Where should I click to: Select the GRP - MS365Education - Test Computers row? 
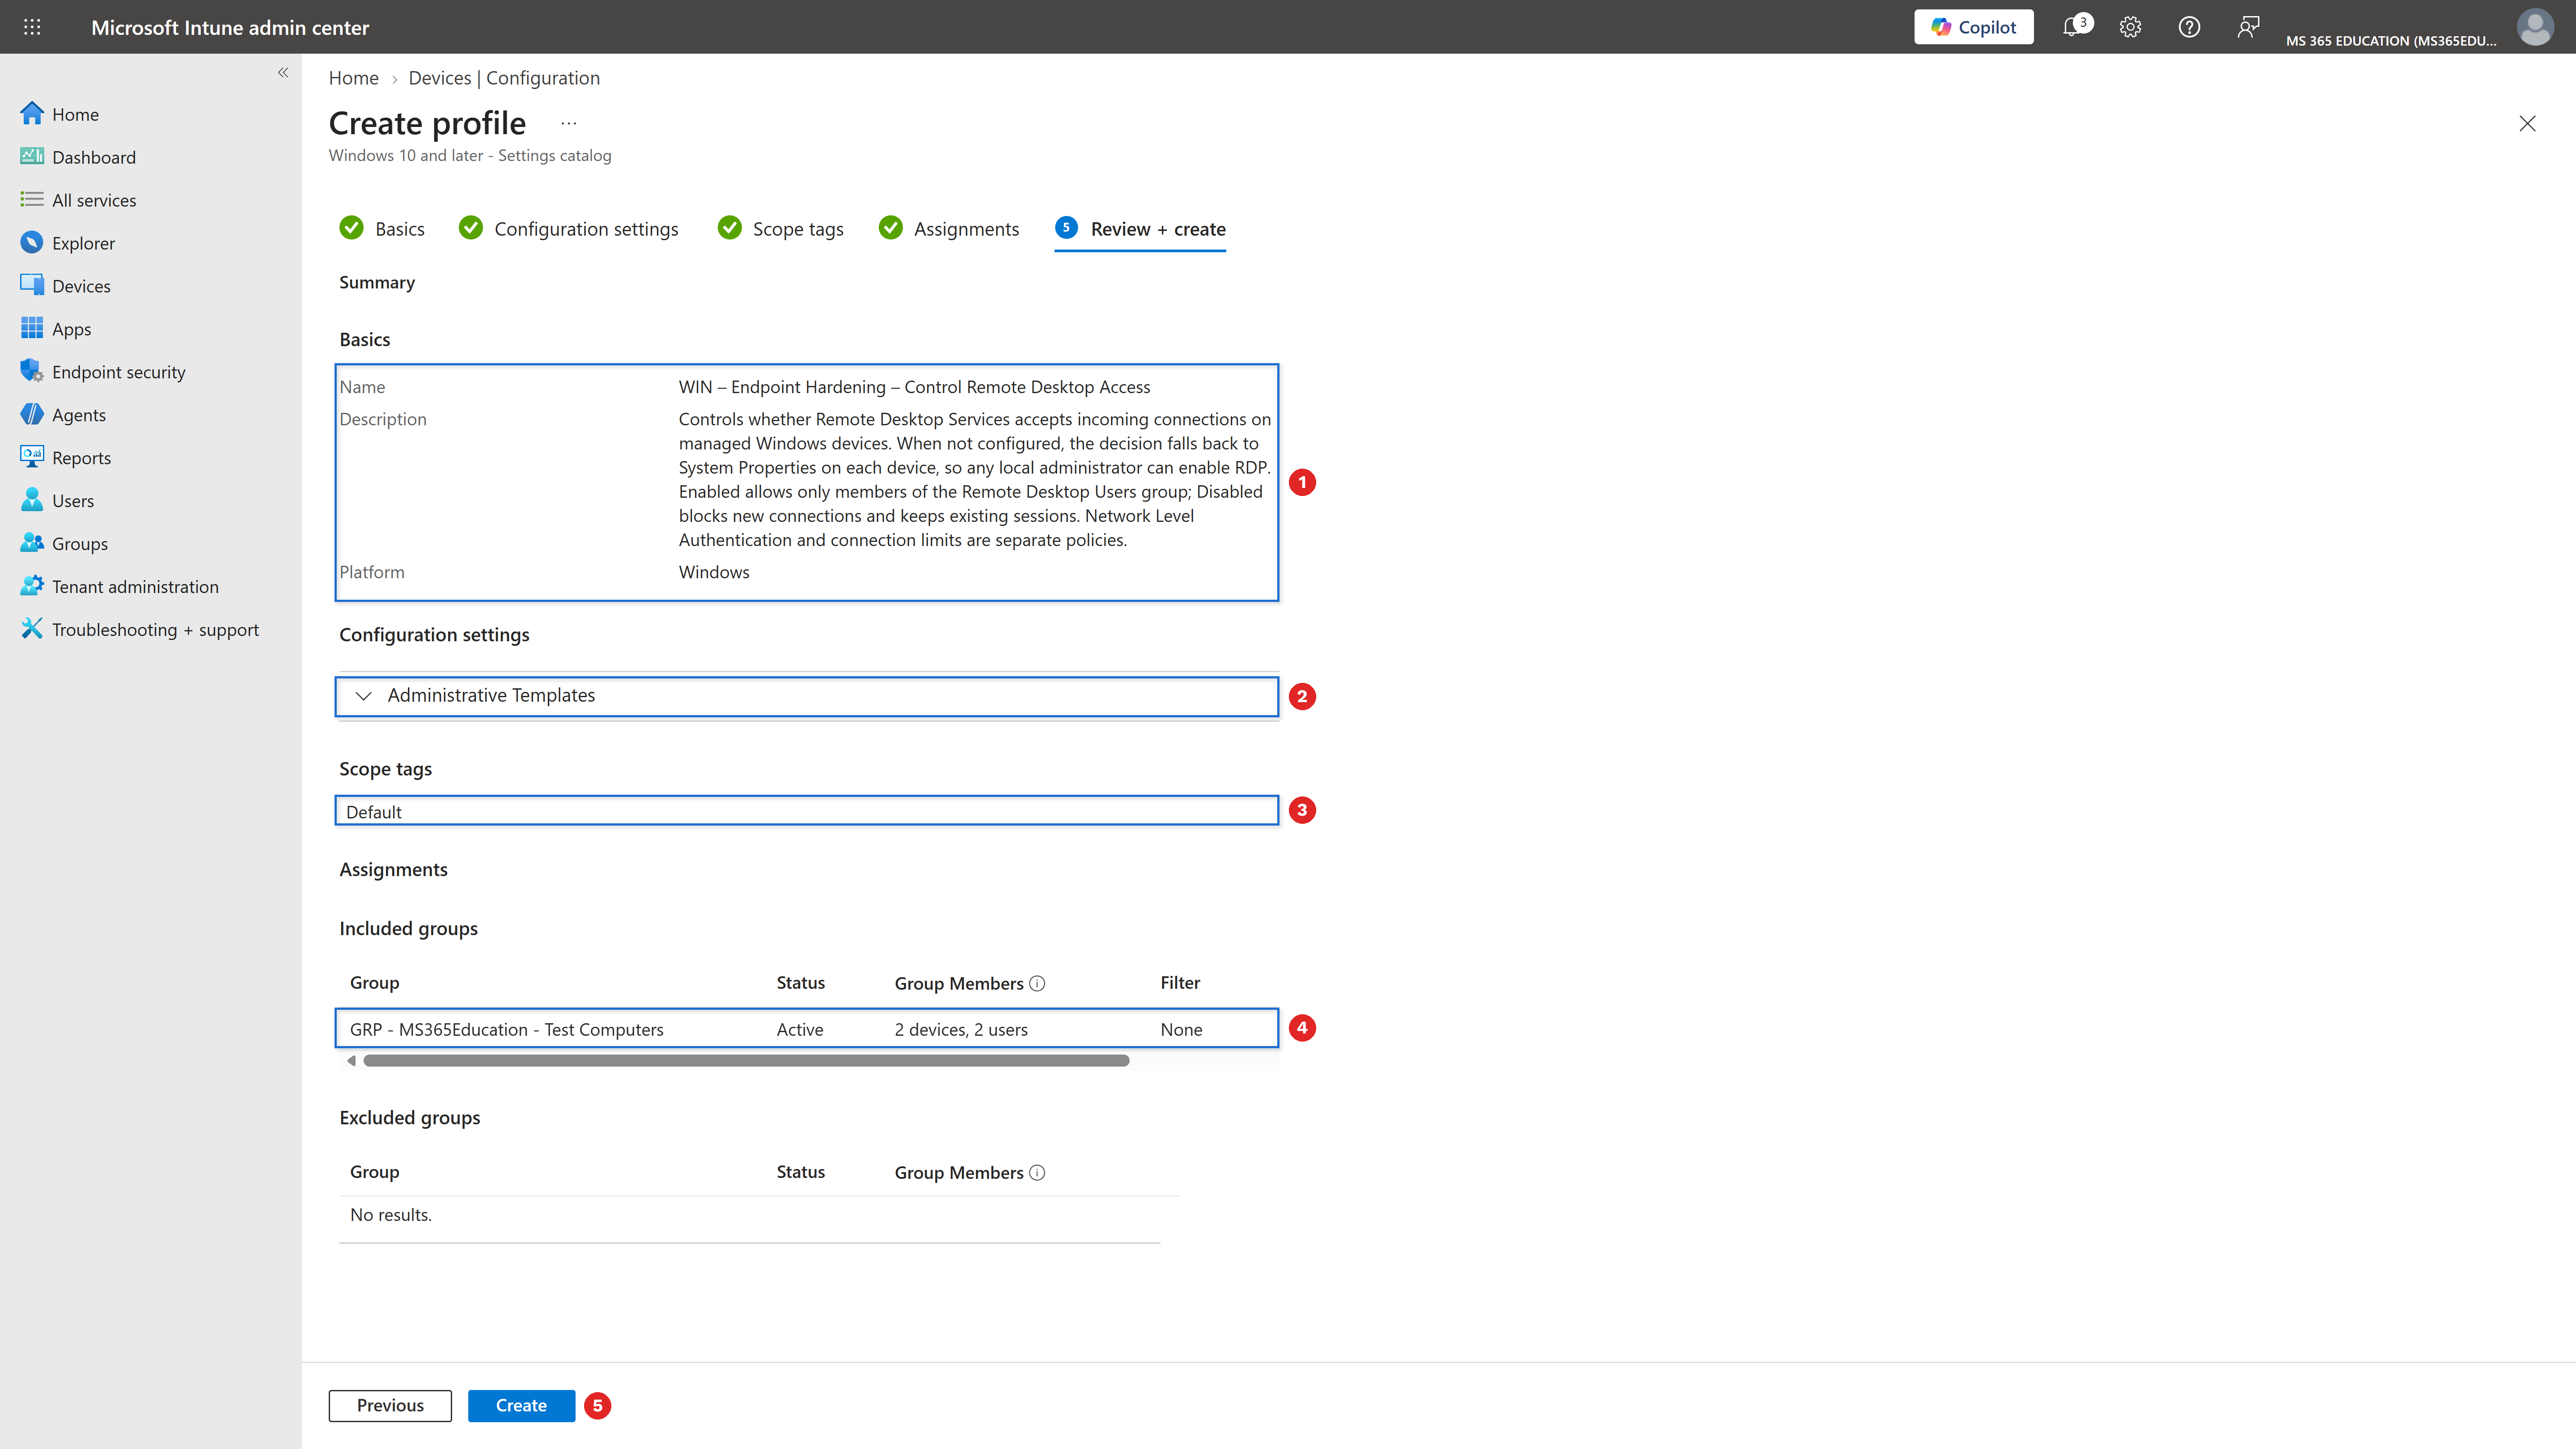[x=806, y=1029]
